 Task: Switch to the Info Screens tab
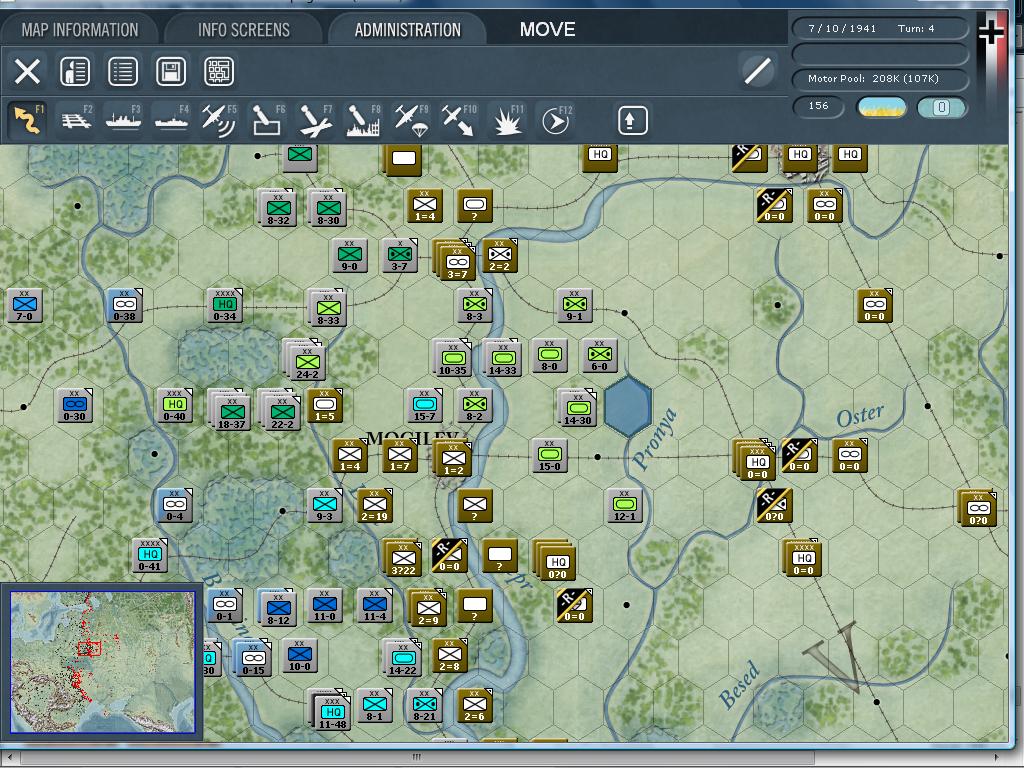(x=244, y=30)
